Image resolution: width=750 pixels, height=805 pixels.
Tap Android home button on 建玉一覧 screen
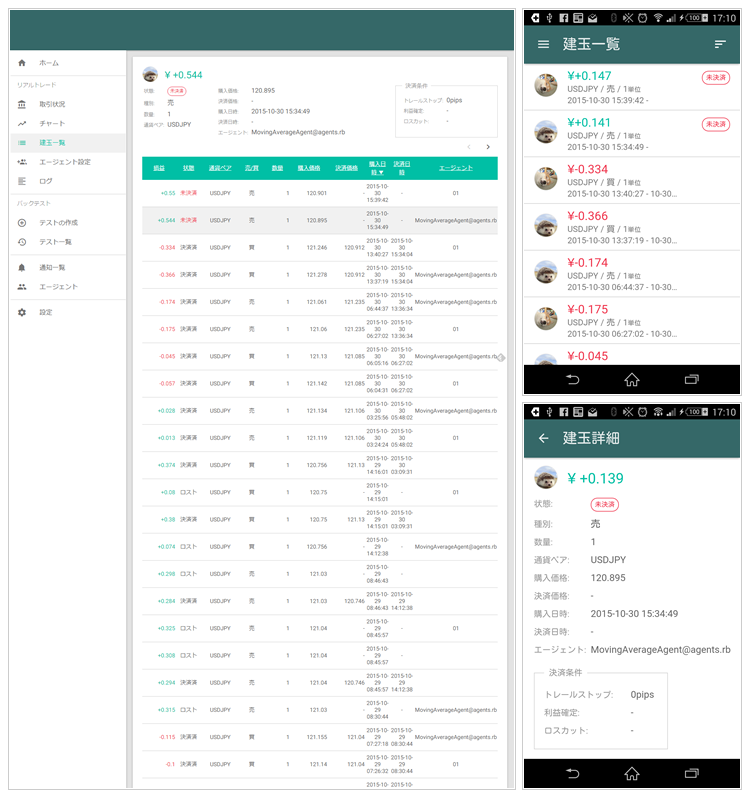[x=632, y=380]
